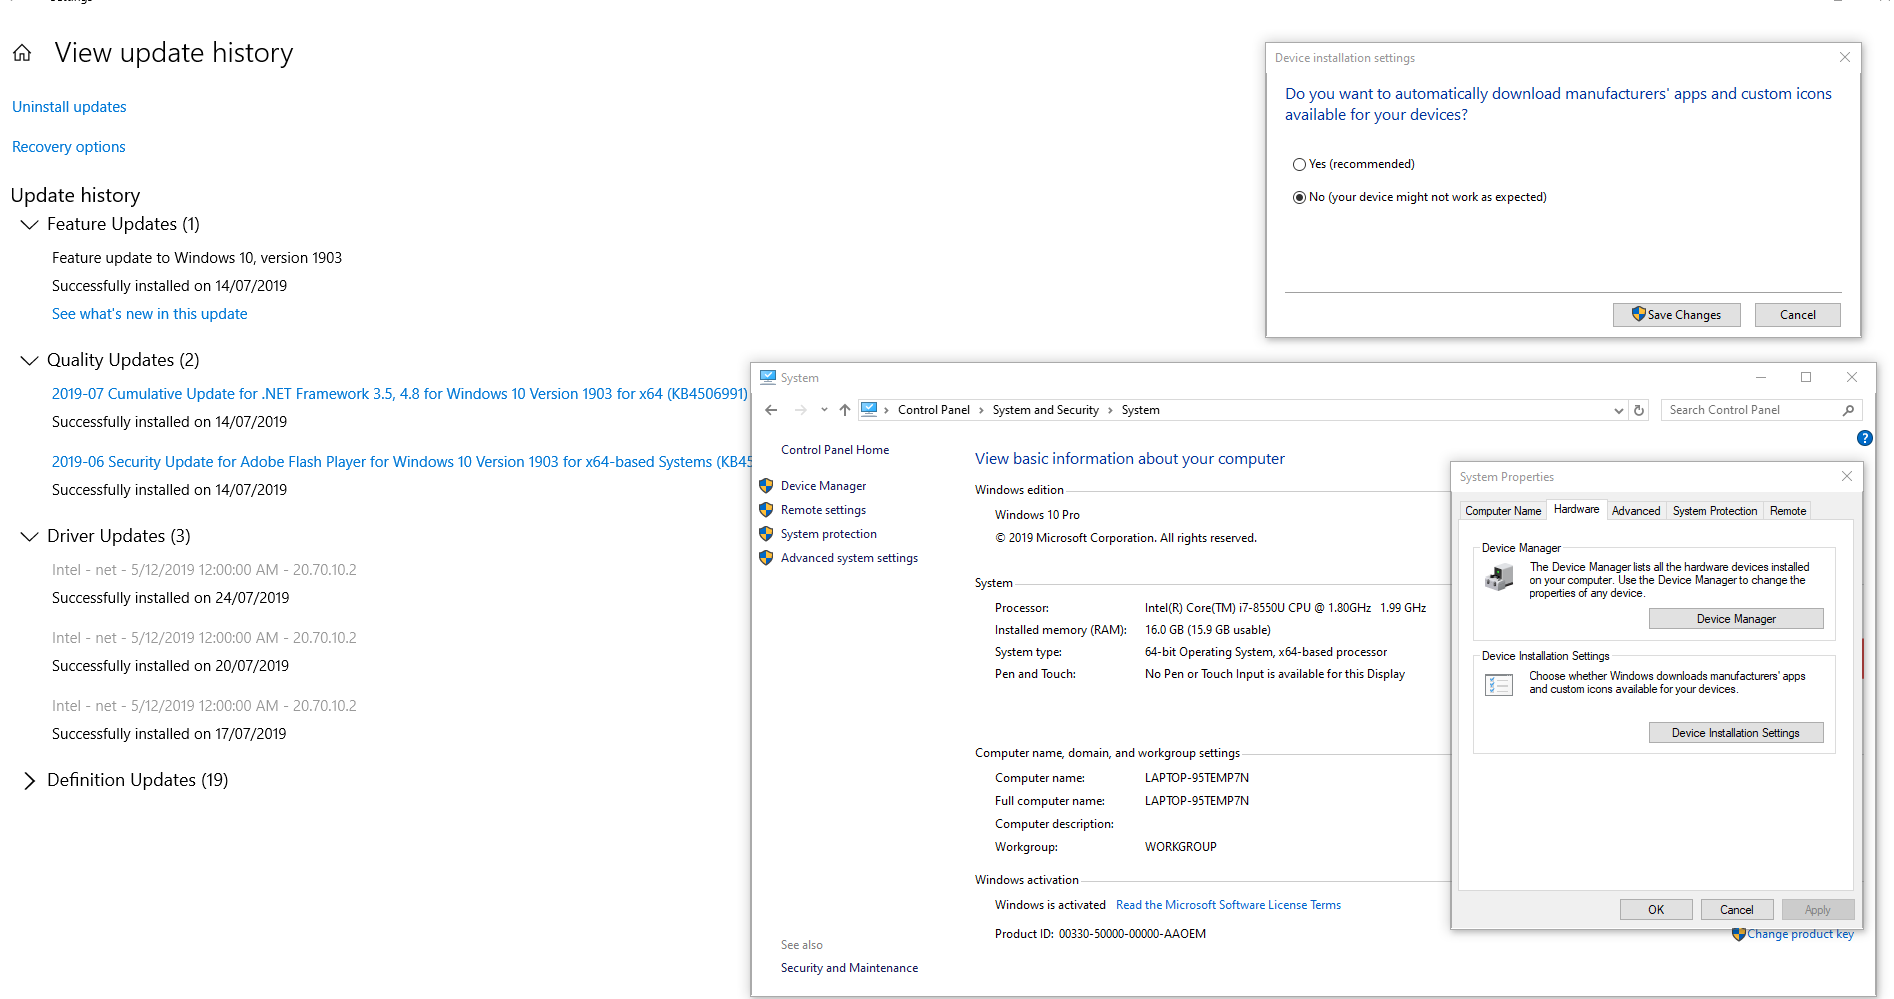The height and width of the screenshot is (999, 1894).
Task: Open Uninstall updates link
Action: click(69, 107)
